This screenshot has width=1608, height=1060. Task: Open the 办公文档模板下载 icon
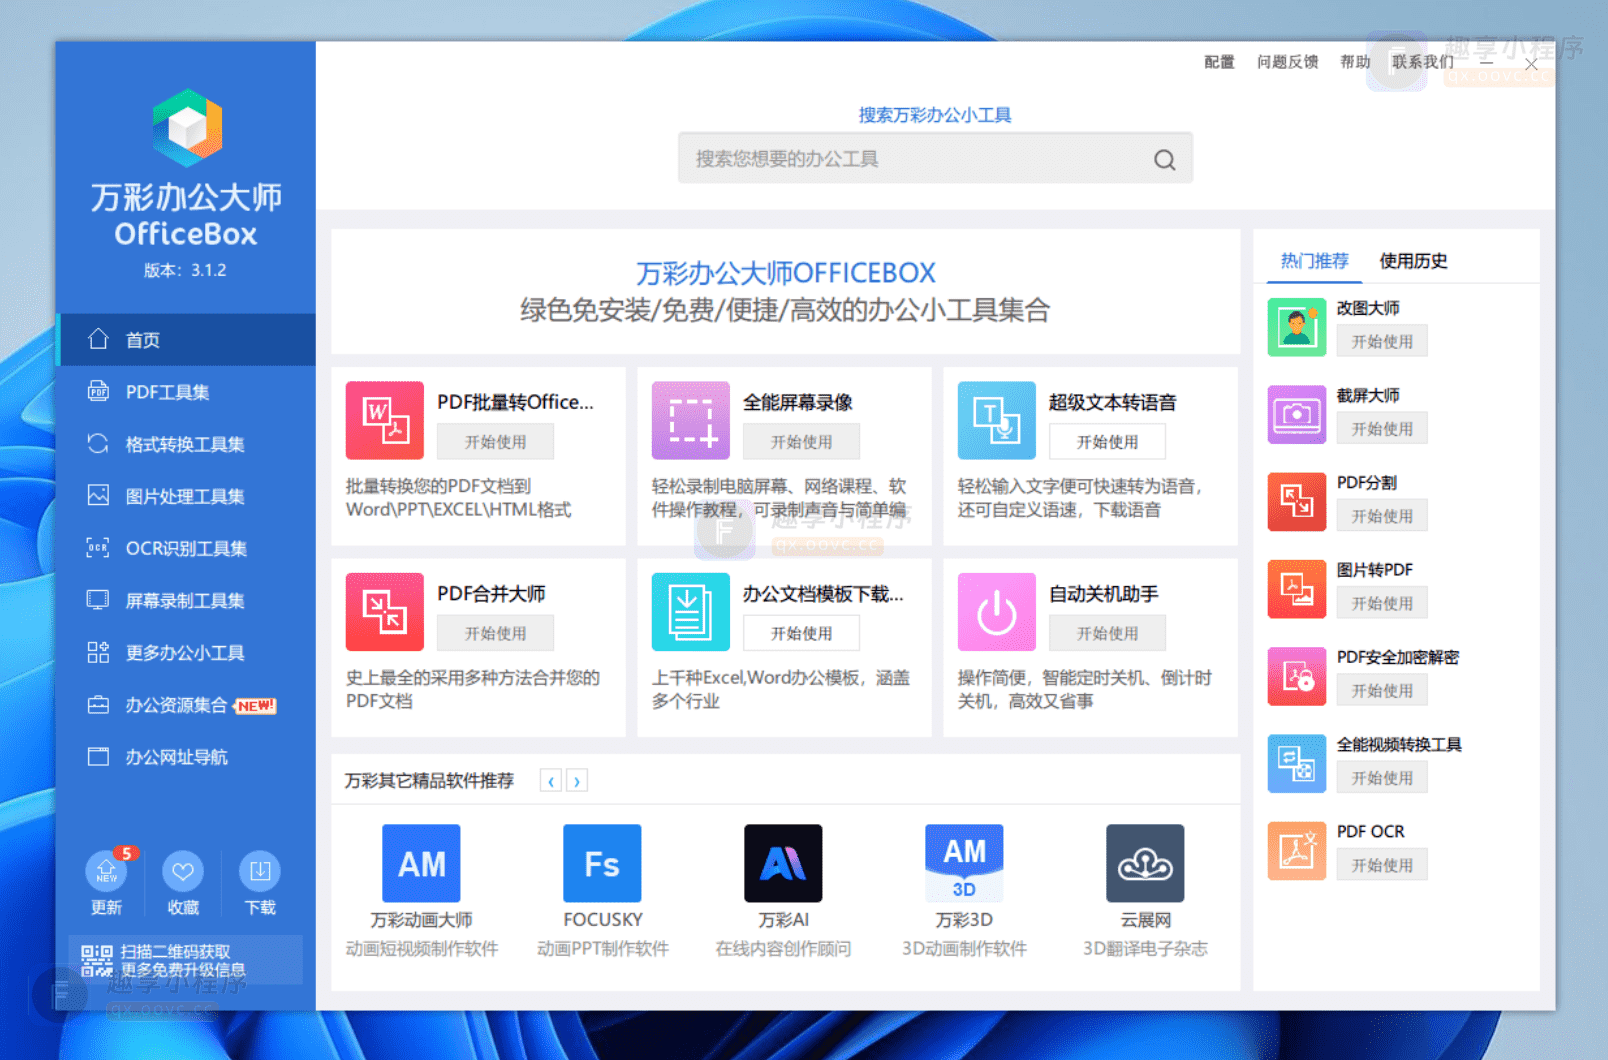691,612
